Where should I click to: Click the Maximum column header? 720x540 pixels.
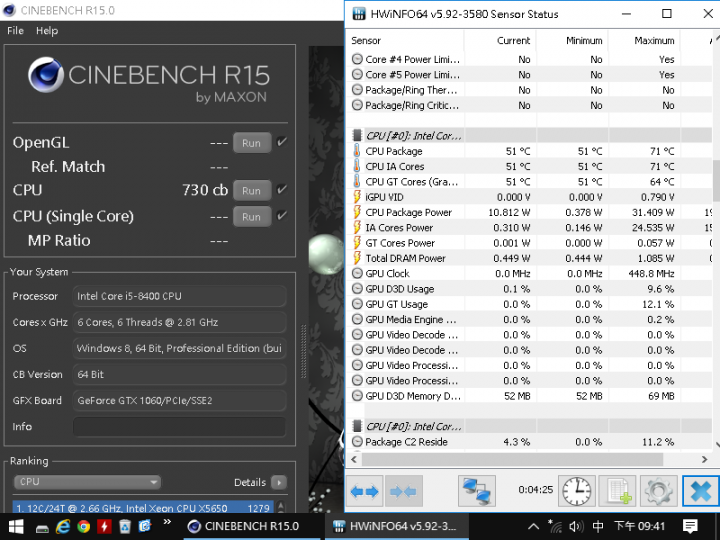[x=644, y=41]
